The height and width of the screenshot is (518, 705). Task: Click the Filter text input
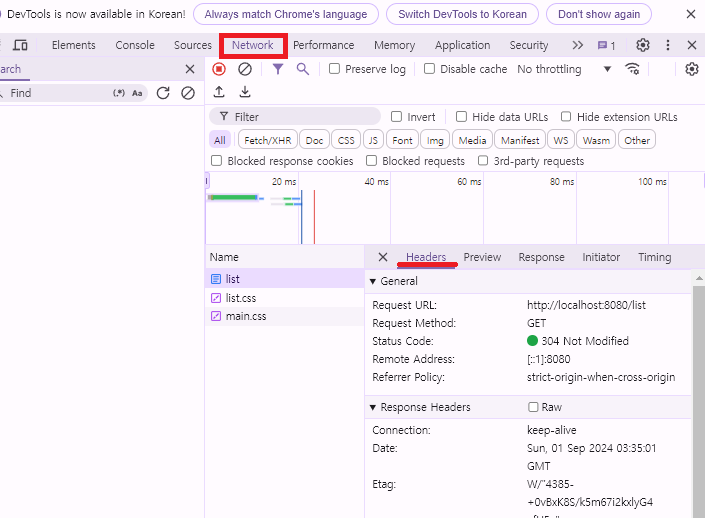295,117
